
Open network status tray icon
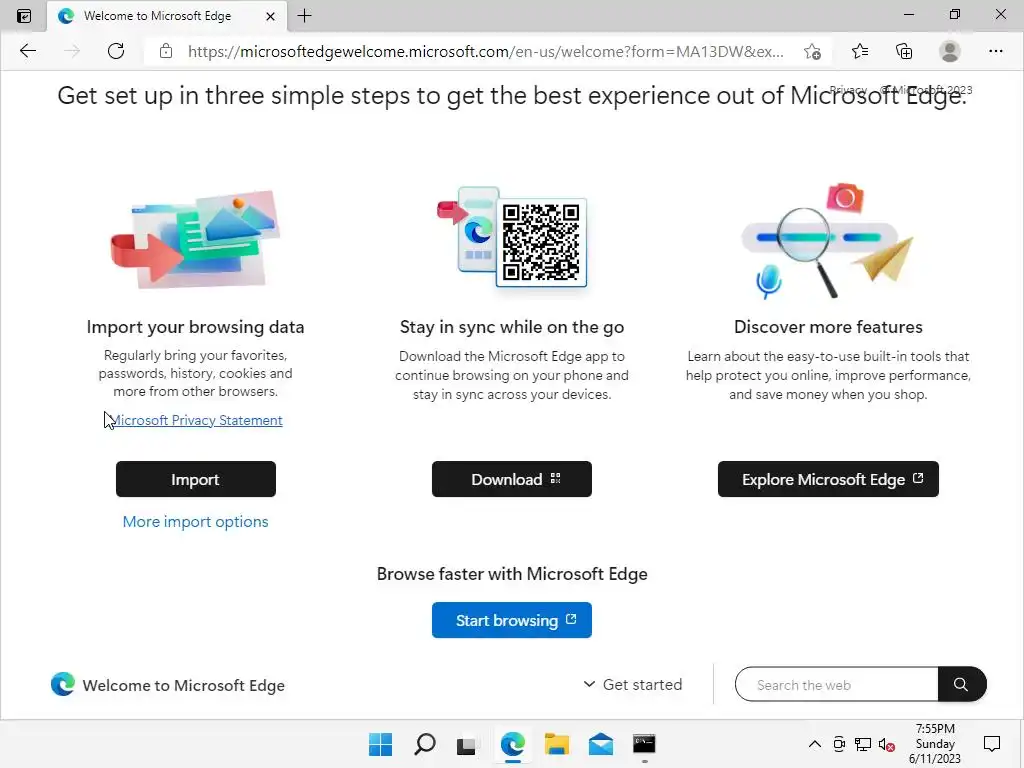[863, 744]
